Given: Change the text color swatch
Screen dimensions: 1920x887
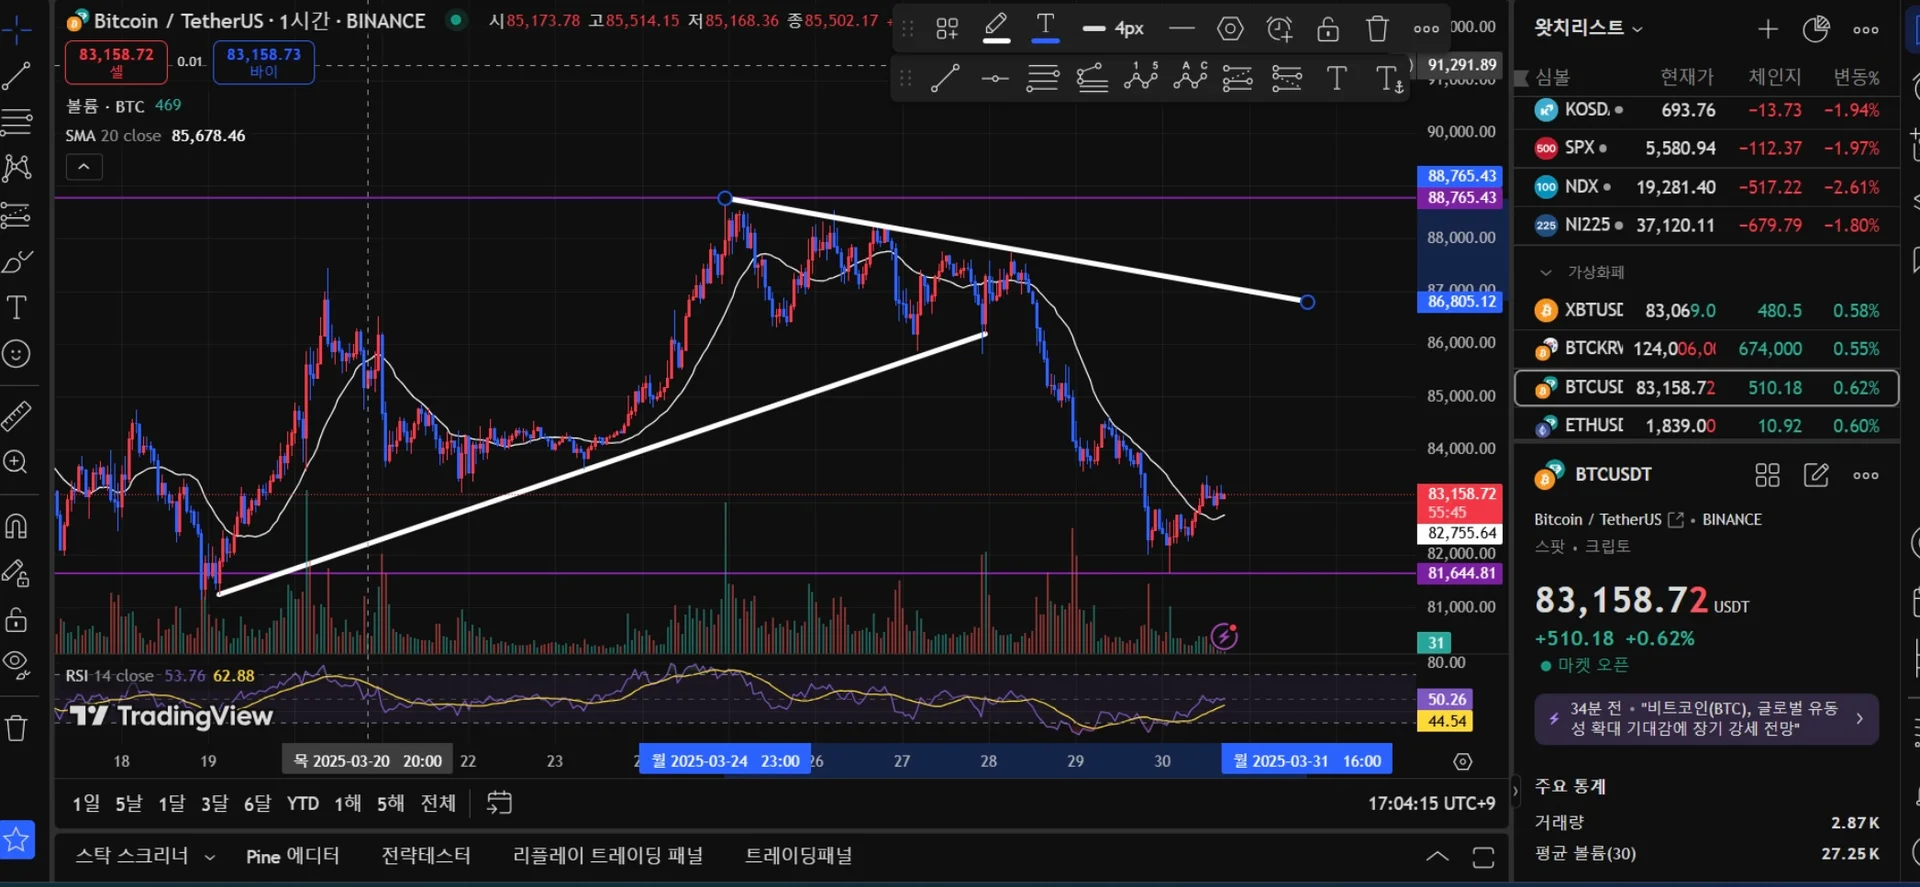Looking at the screenshot, I should (1045, 29).
